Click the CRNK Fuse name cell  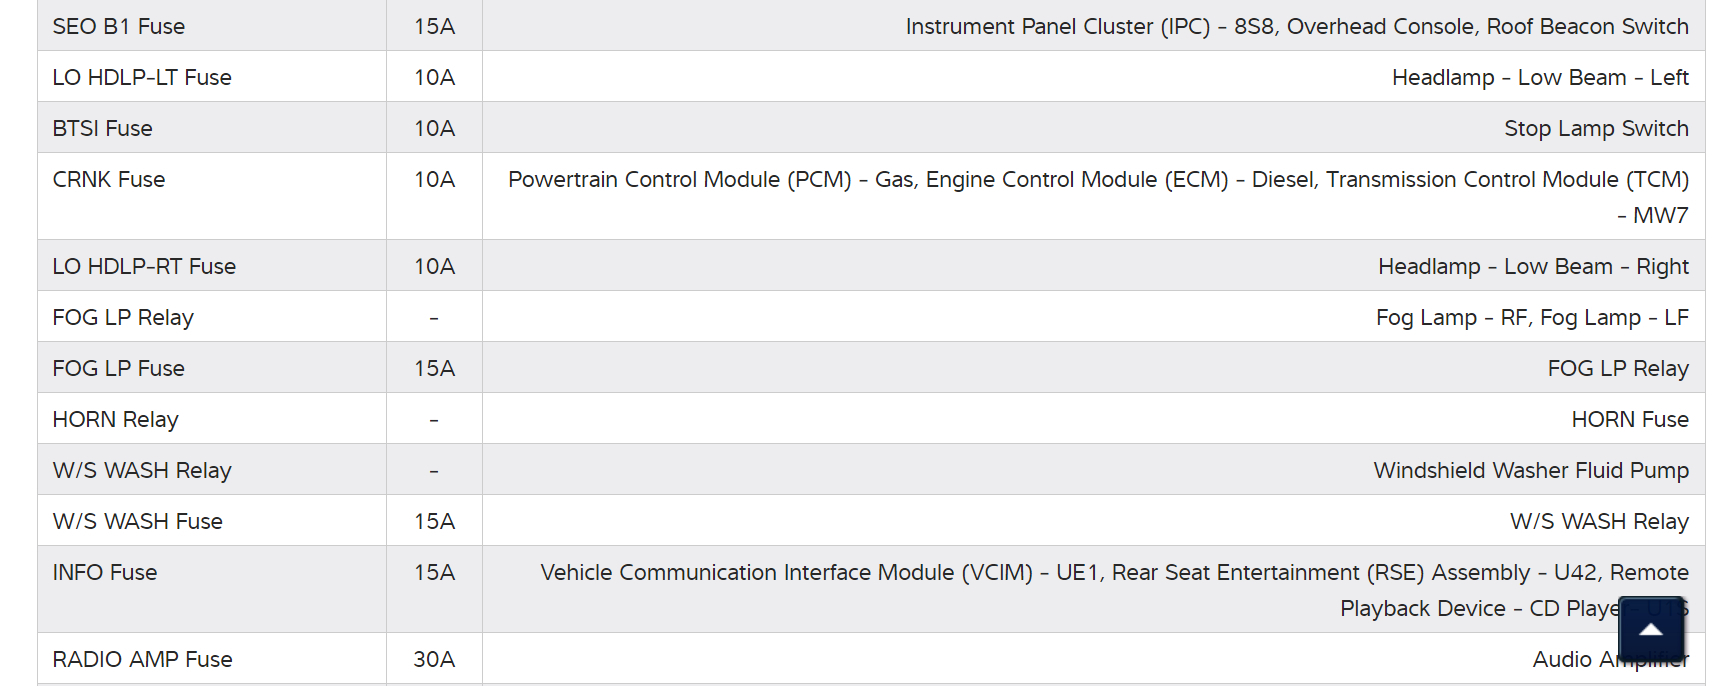tap(109, 180)
